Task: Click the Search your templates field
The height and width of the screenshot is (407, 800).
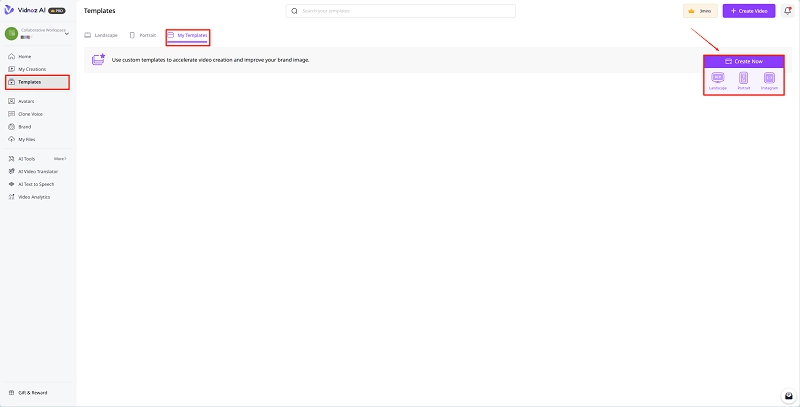Action: 400,11
